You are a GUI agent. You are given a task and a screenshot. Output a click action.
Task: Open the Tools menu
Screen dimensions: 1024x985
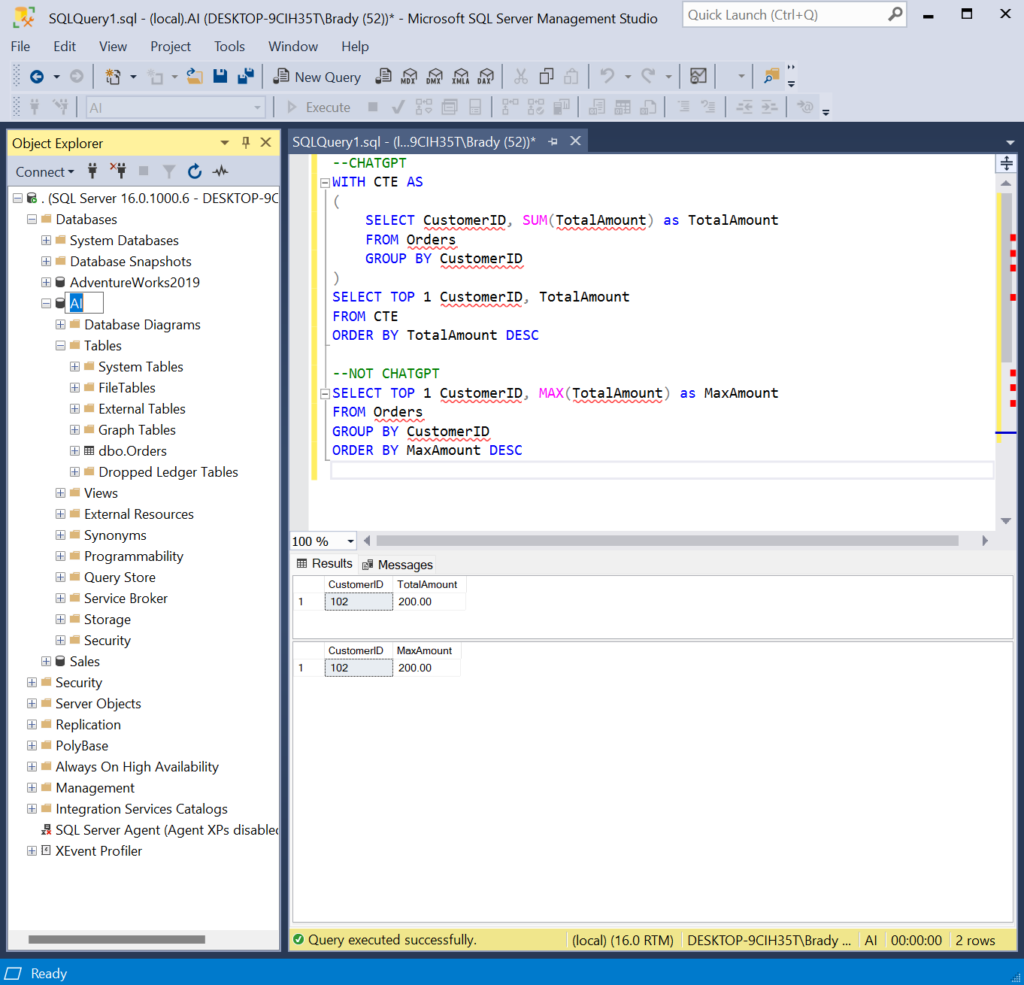click(x=229, y=46)
